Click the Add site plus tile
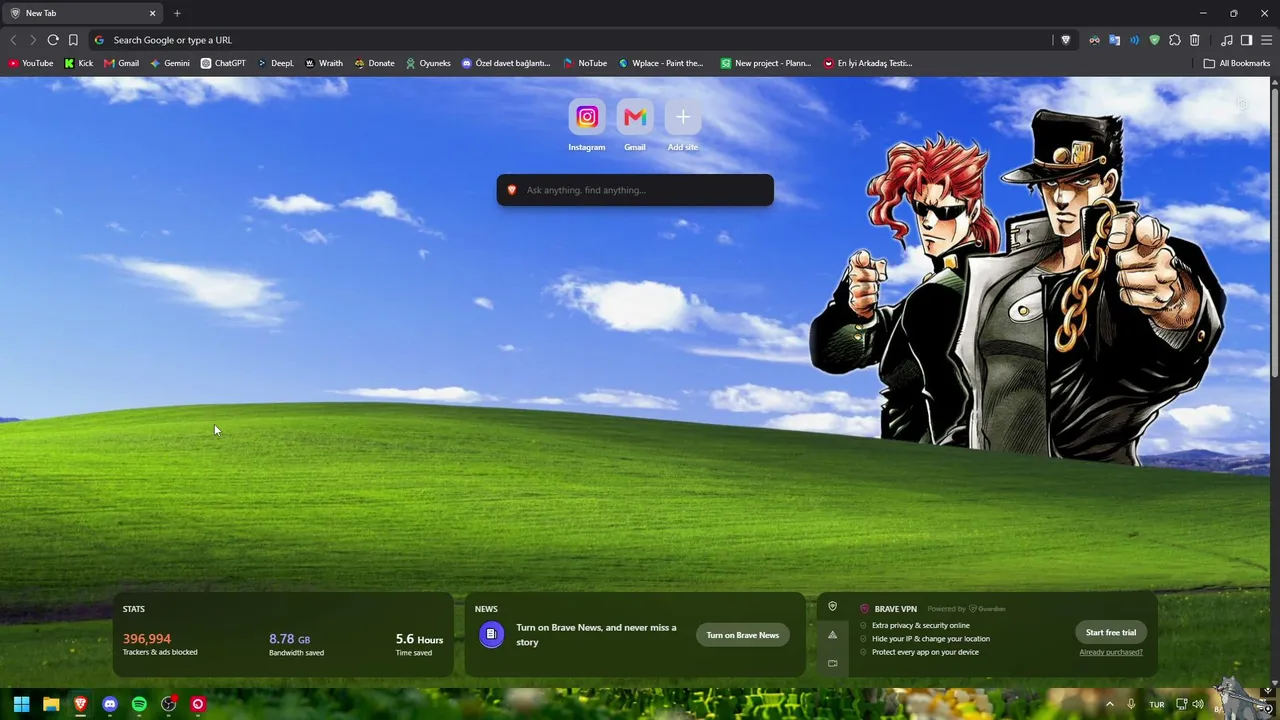This screenshot has width=1280, height=720. [683, 126]
